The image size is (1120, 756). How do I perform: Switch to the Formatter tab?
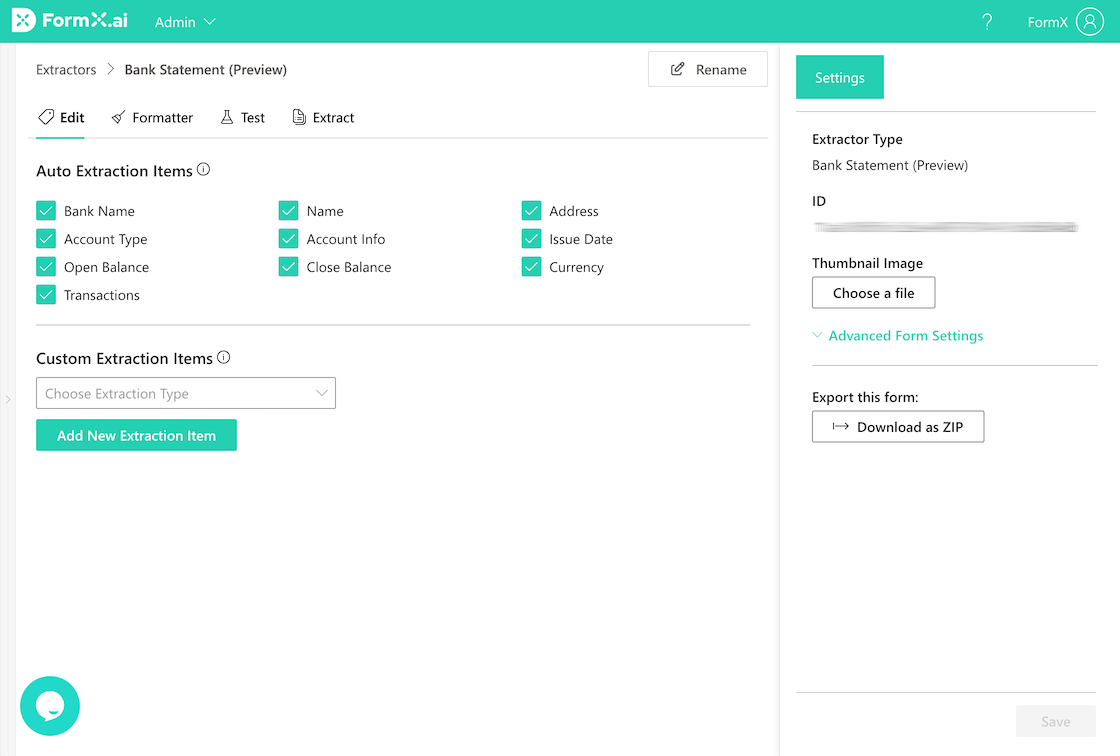tap(152, 117)
